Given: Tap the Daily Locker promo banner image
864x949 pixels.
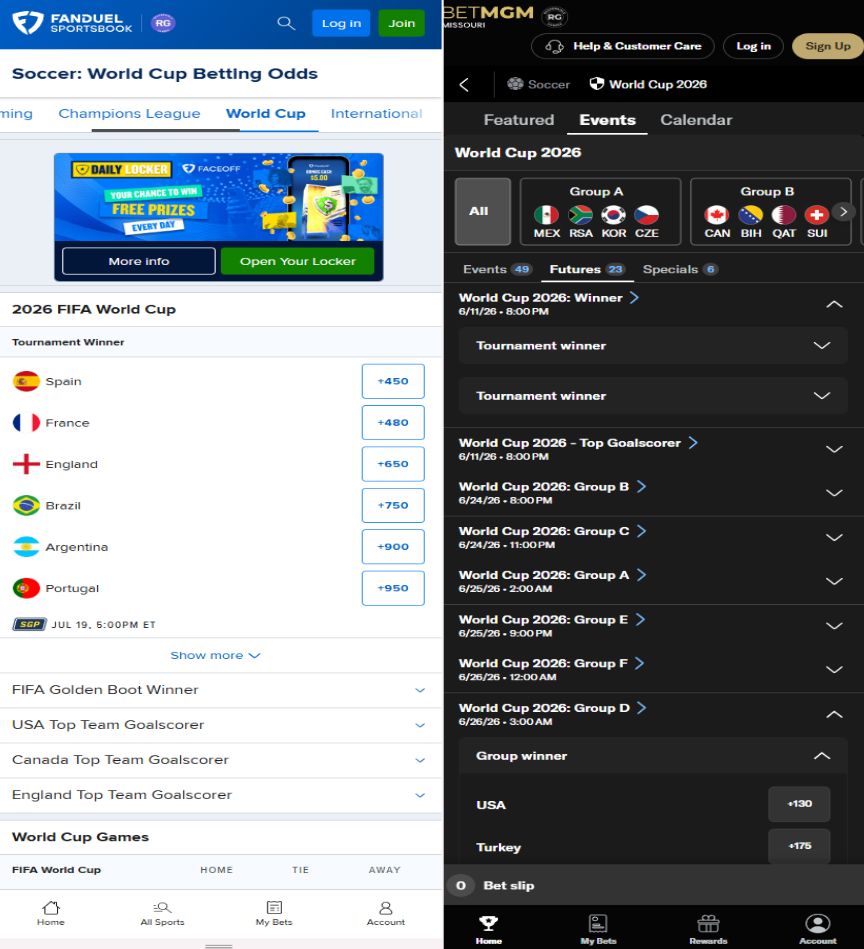Looking at the screenshot, I should (x=218, y=198).
